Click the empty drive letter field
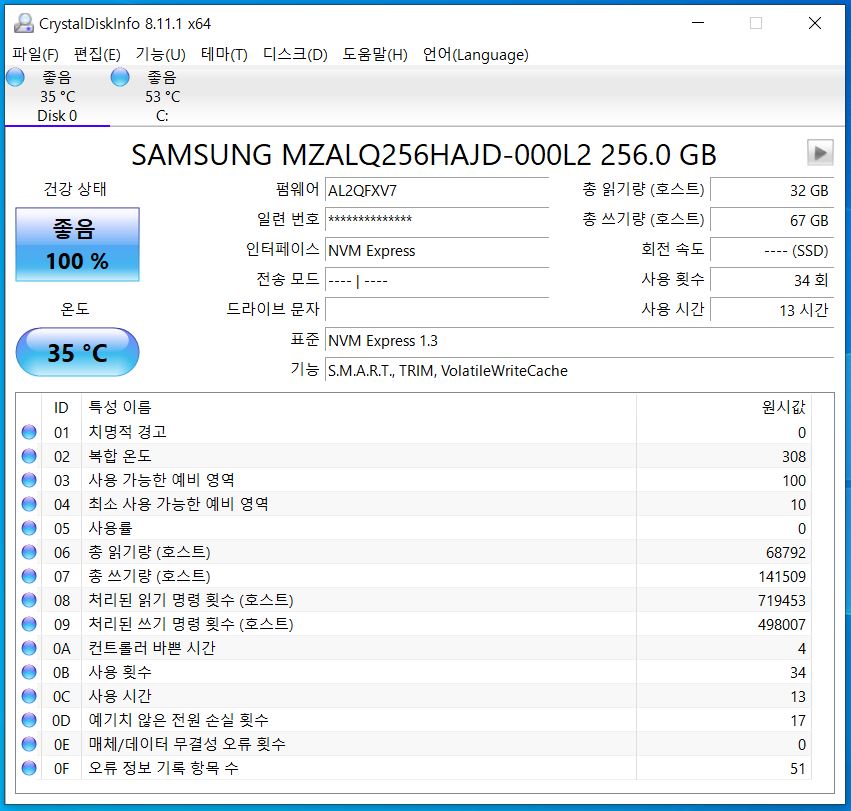The width and height of the screenshot is (851, 811). 437,311
